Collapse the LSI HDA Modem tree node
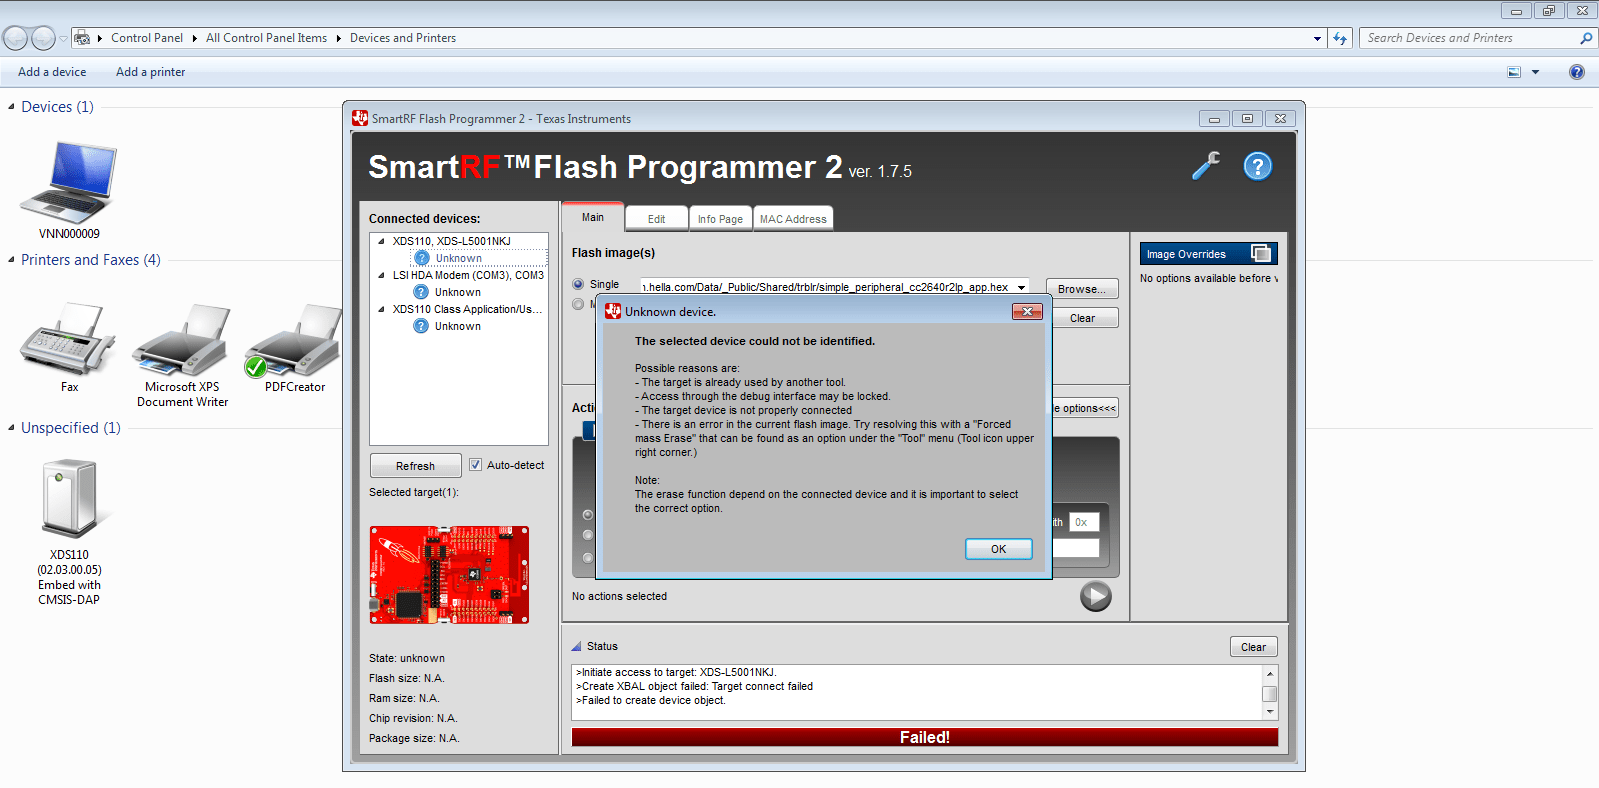Viewport: 1599px width, 788px height. 381,275
